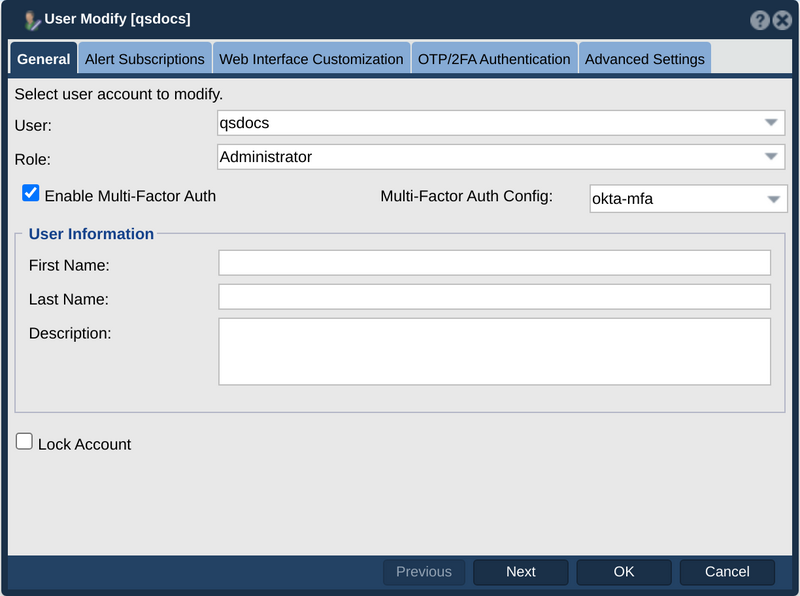Viewport: 800px width, 596px height.
Task: Click the 'User:' label
Action: [33, 126]
